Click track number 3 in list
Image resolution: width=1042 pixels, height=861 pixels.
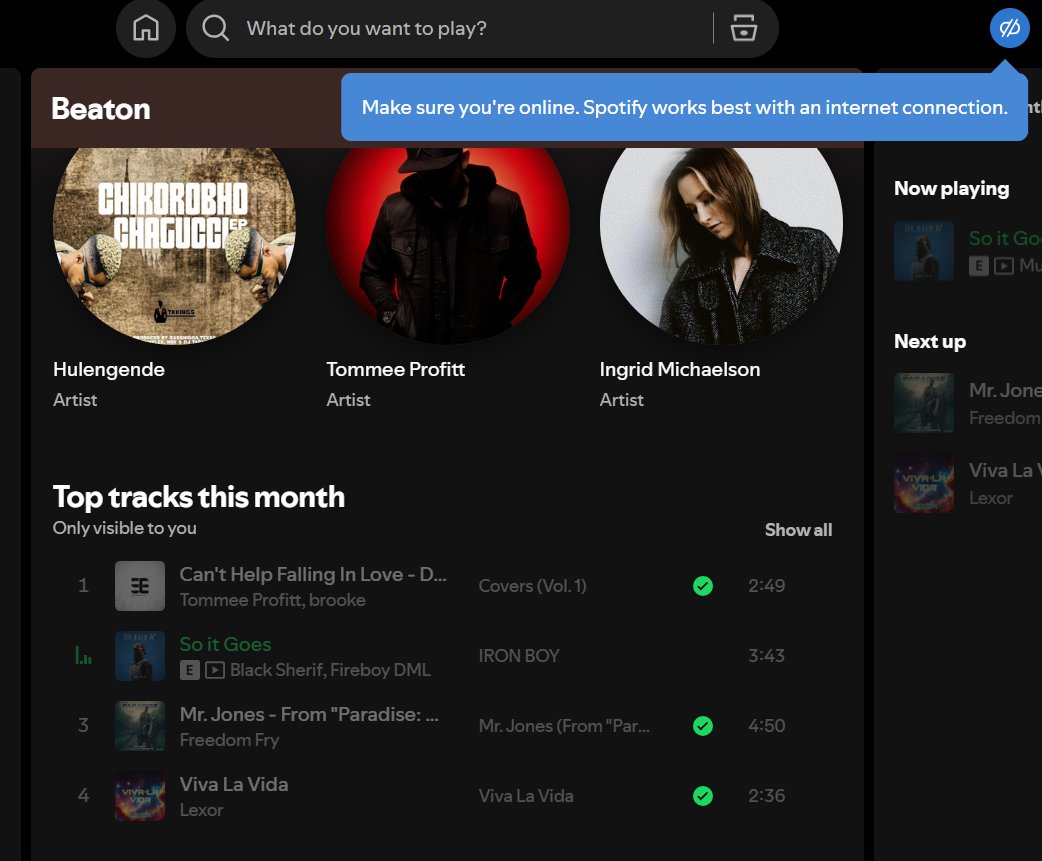point(83,725)
